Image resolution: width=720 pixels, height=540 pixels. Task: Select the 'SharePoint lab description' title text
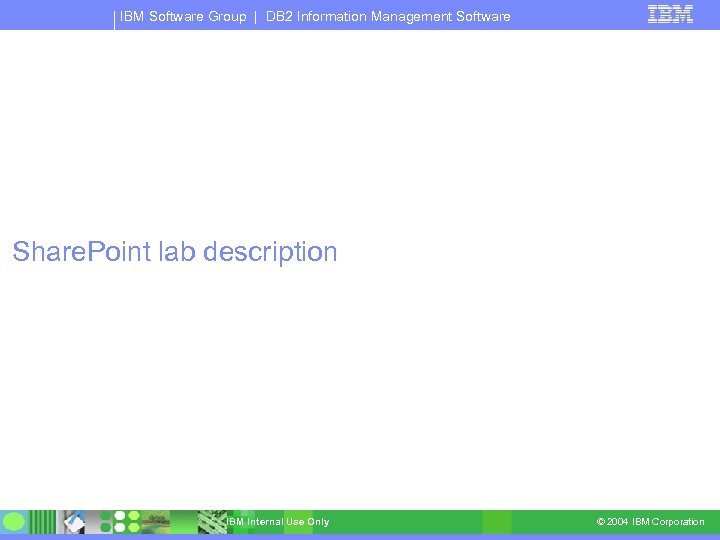click(x=175, y=252)
